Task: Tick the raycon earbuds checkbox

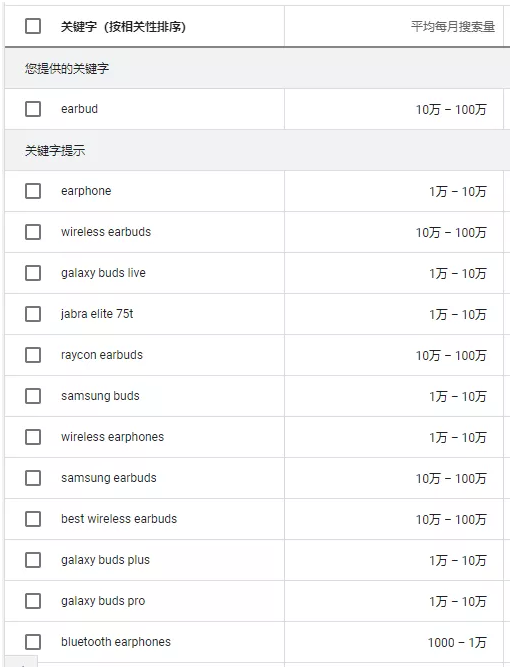Action: point(33,355)
